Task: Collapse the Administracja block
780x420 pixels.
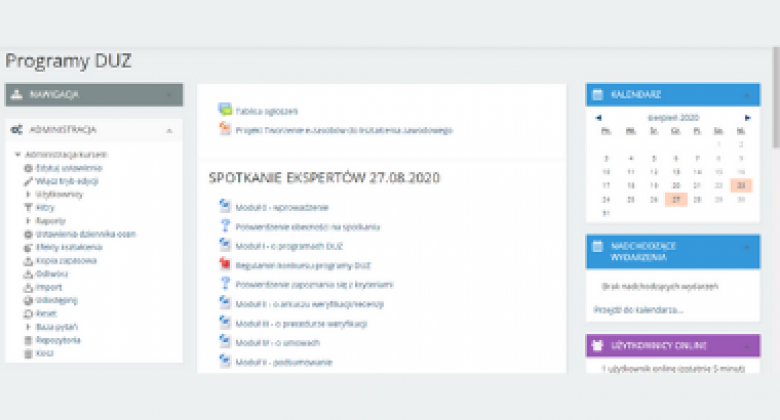Action: tap(168, 130)
